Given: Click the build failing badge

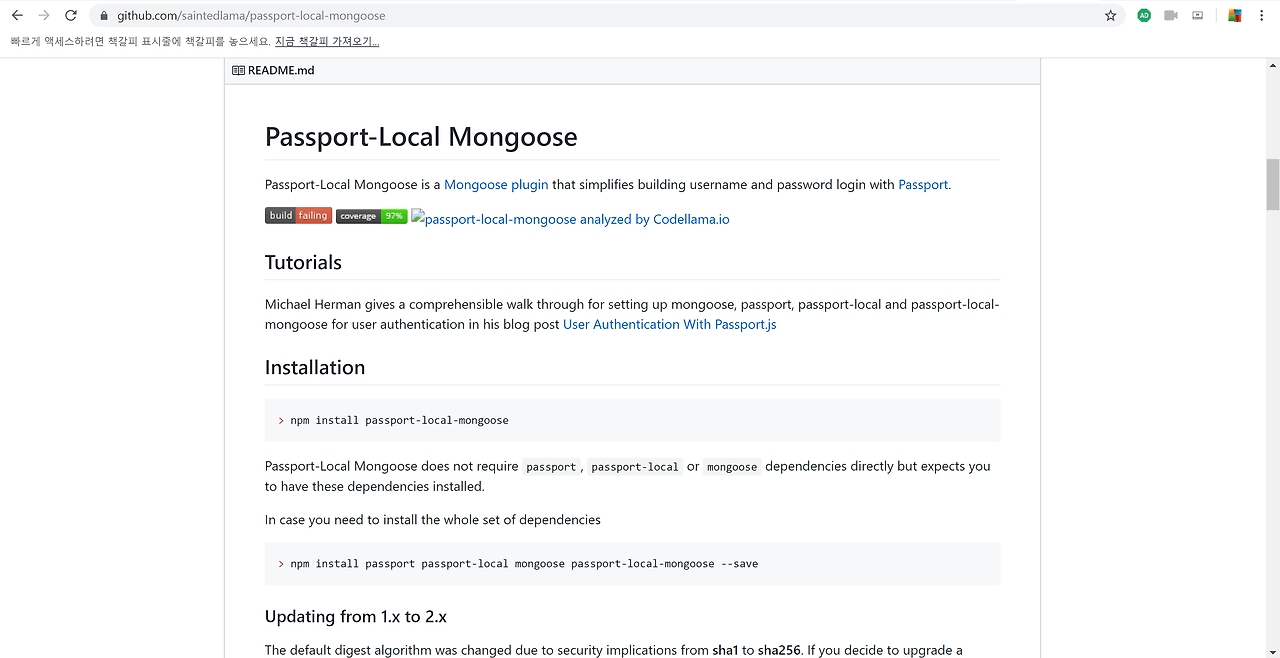Looking at the screenshot, I should (298, 216).
